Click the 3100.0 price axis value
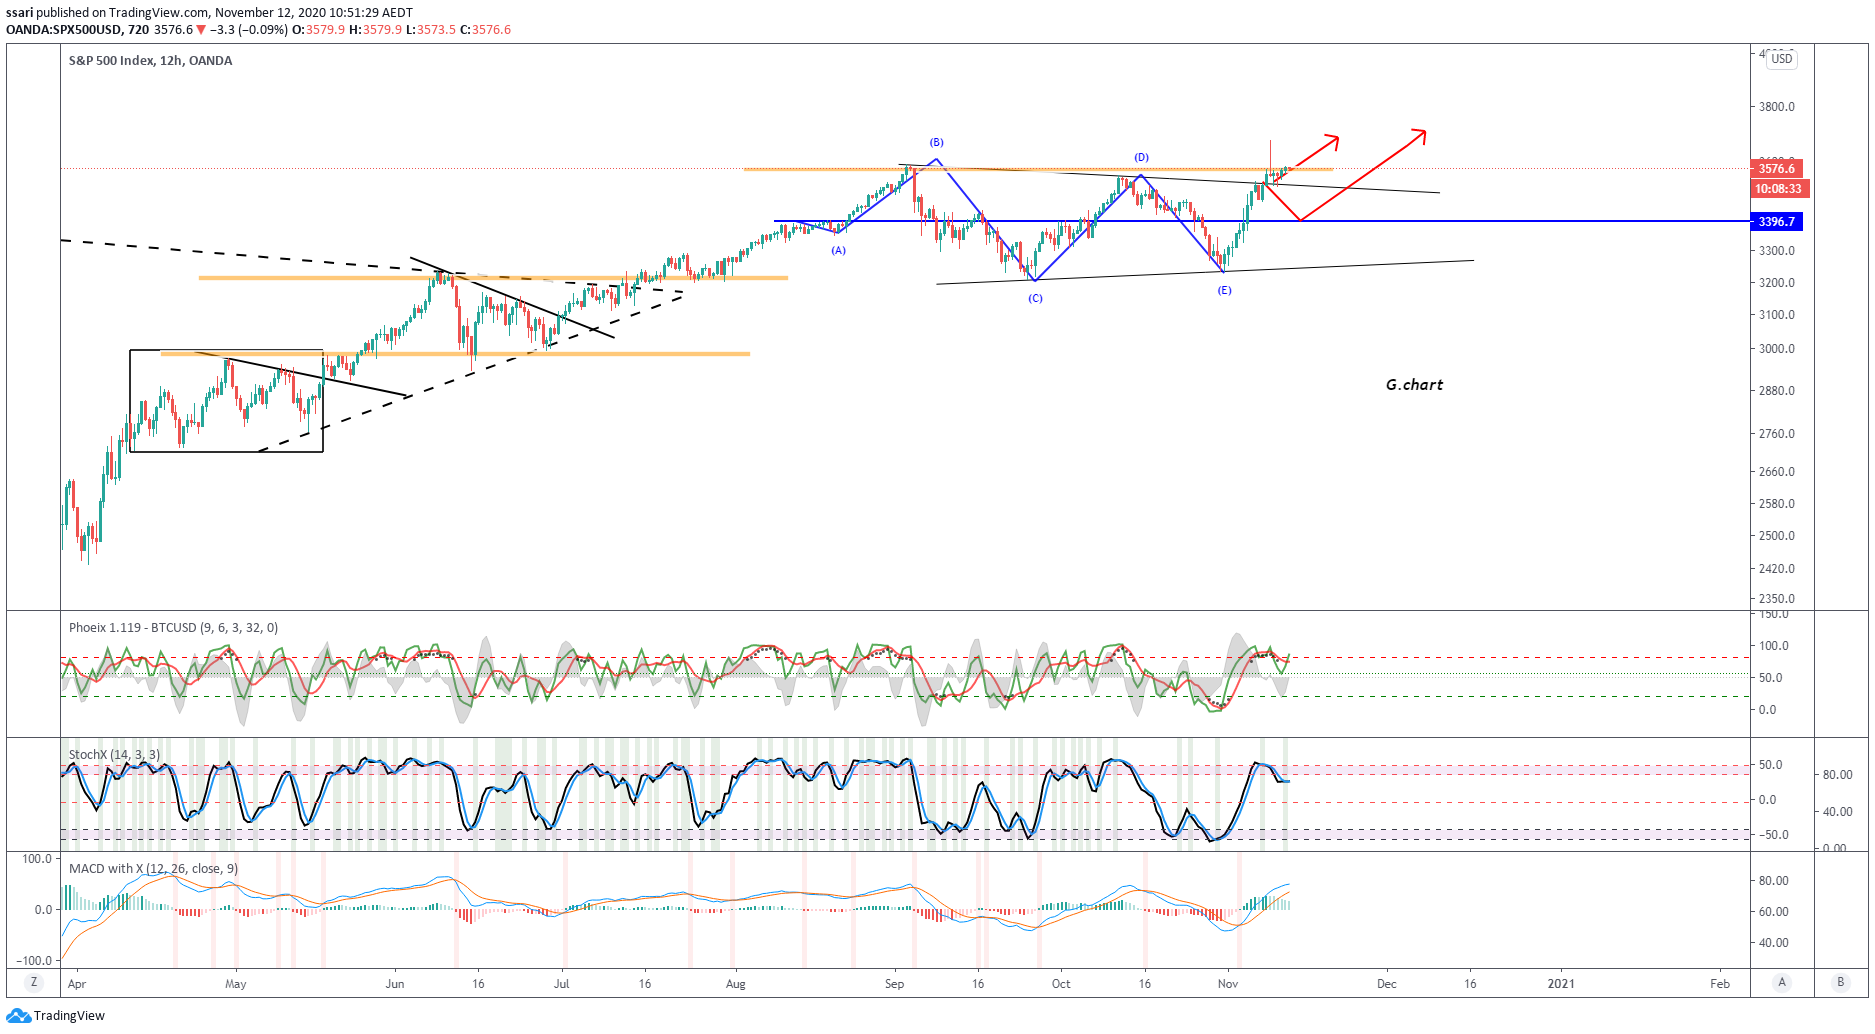This screenshot has height=1034, width=1875. [1777, 315]
